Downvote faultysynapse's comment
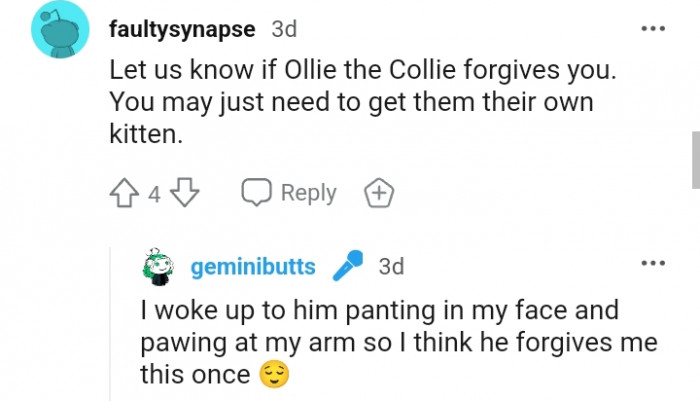The width and height of the screenshot is (700, 401). pyautogui.click(x=187, y=193)
